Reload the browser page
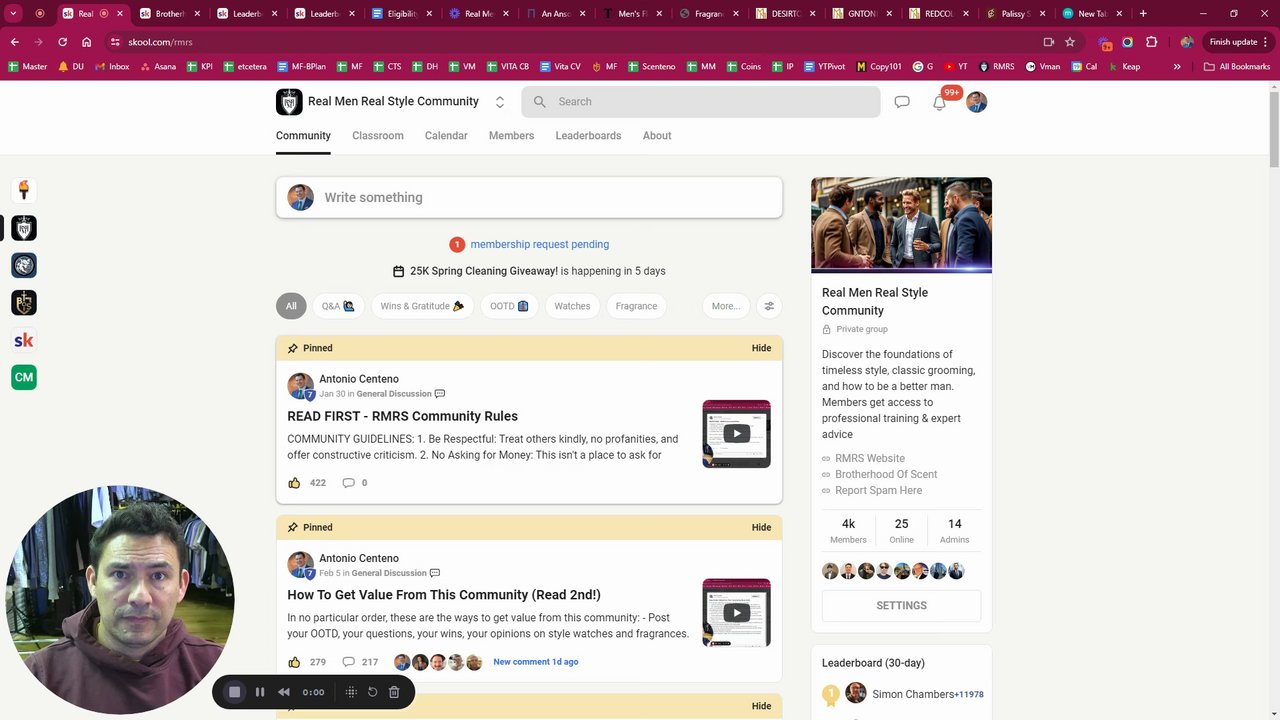Image resolution: width=1280 pixels, height=720 pixels. (62, 42)
